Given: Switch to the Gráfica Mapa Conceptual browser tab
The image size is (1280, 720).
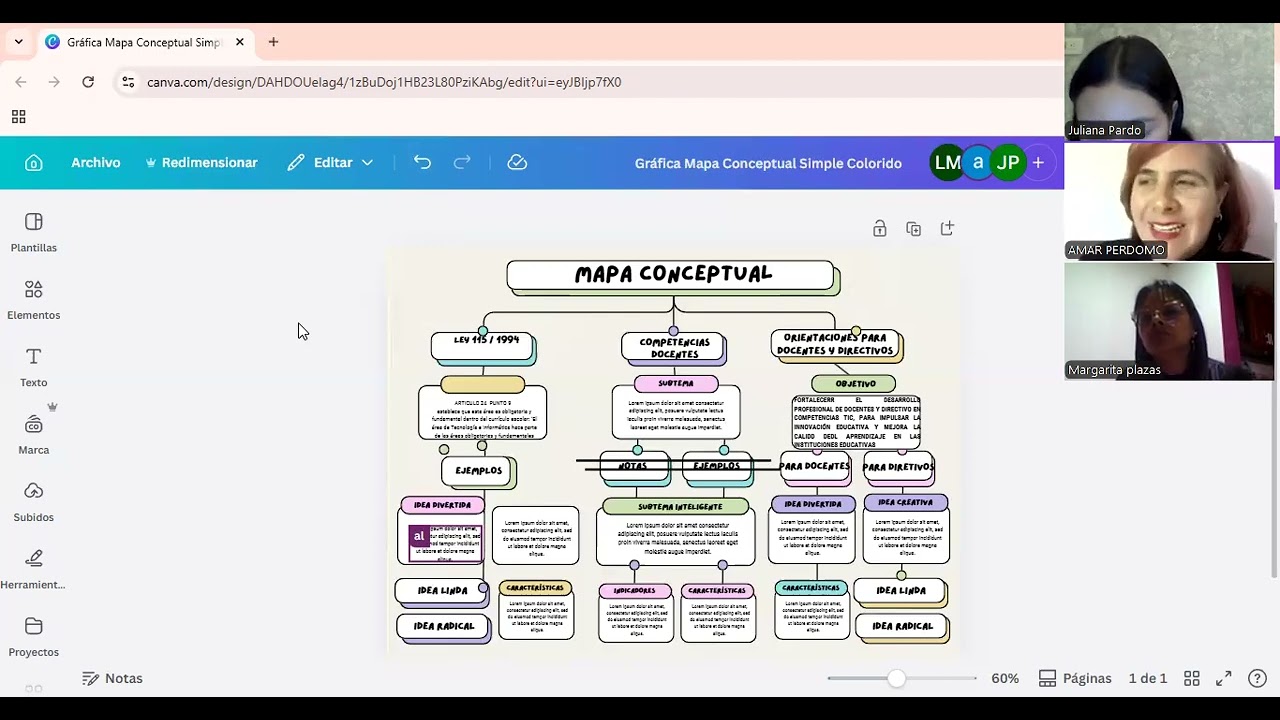Looking at the screenshot, I should coord(145,42).
